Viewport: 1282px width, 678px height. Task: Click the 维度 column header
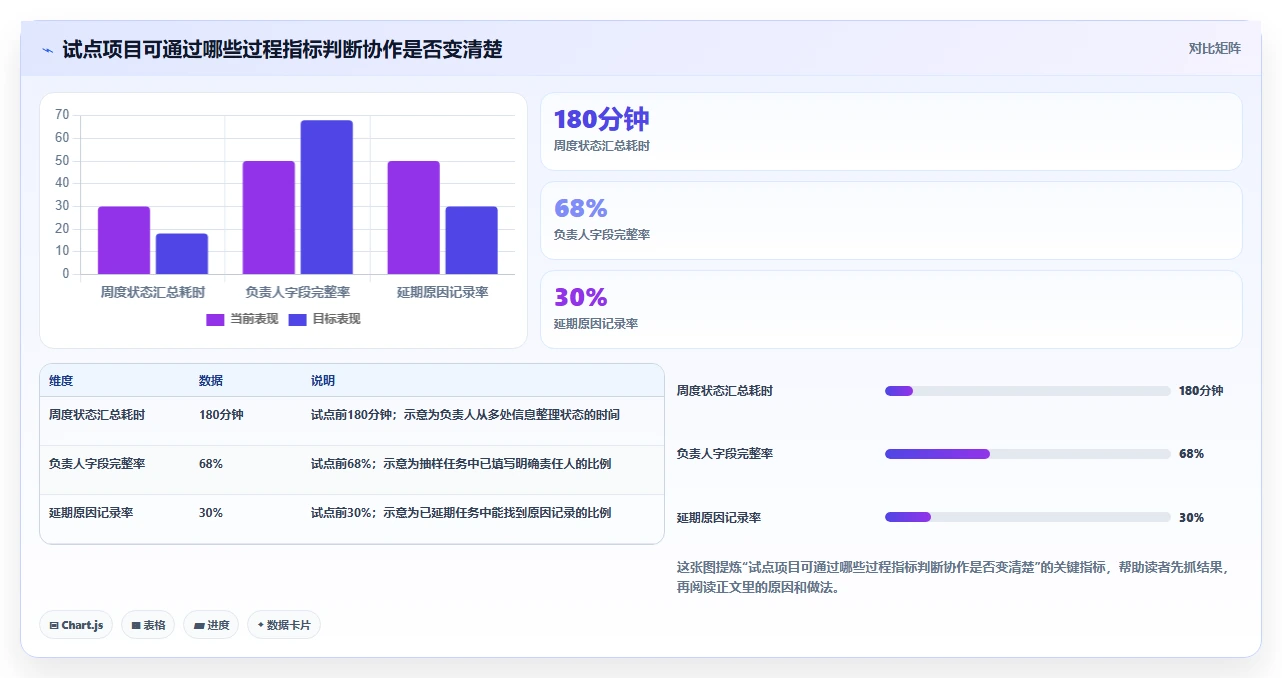tap(61, 381)
